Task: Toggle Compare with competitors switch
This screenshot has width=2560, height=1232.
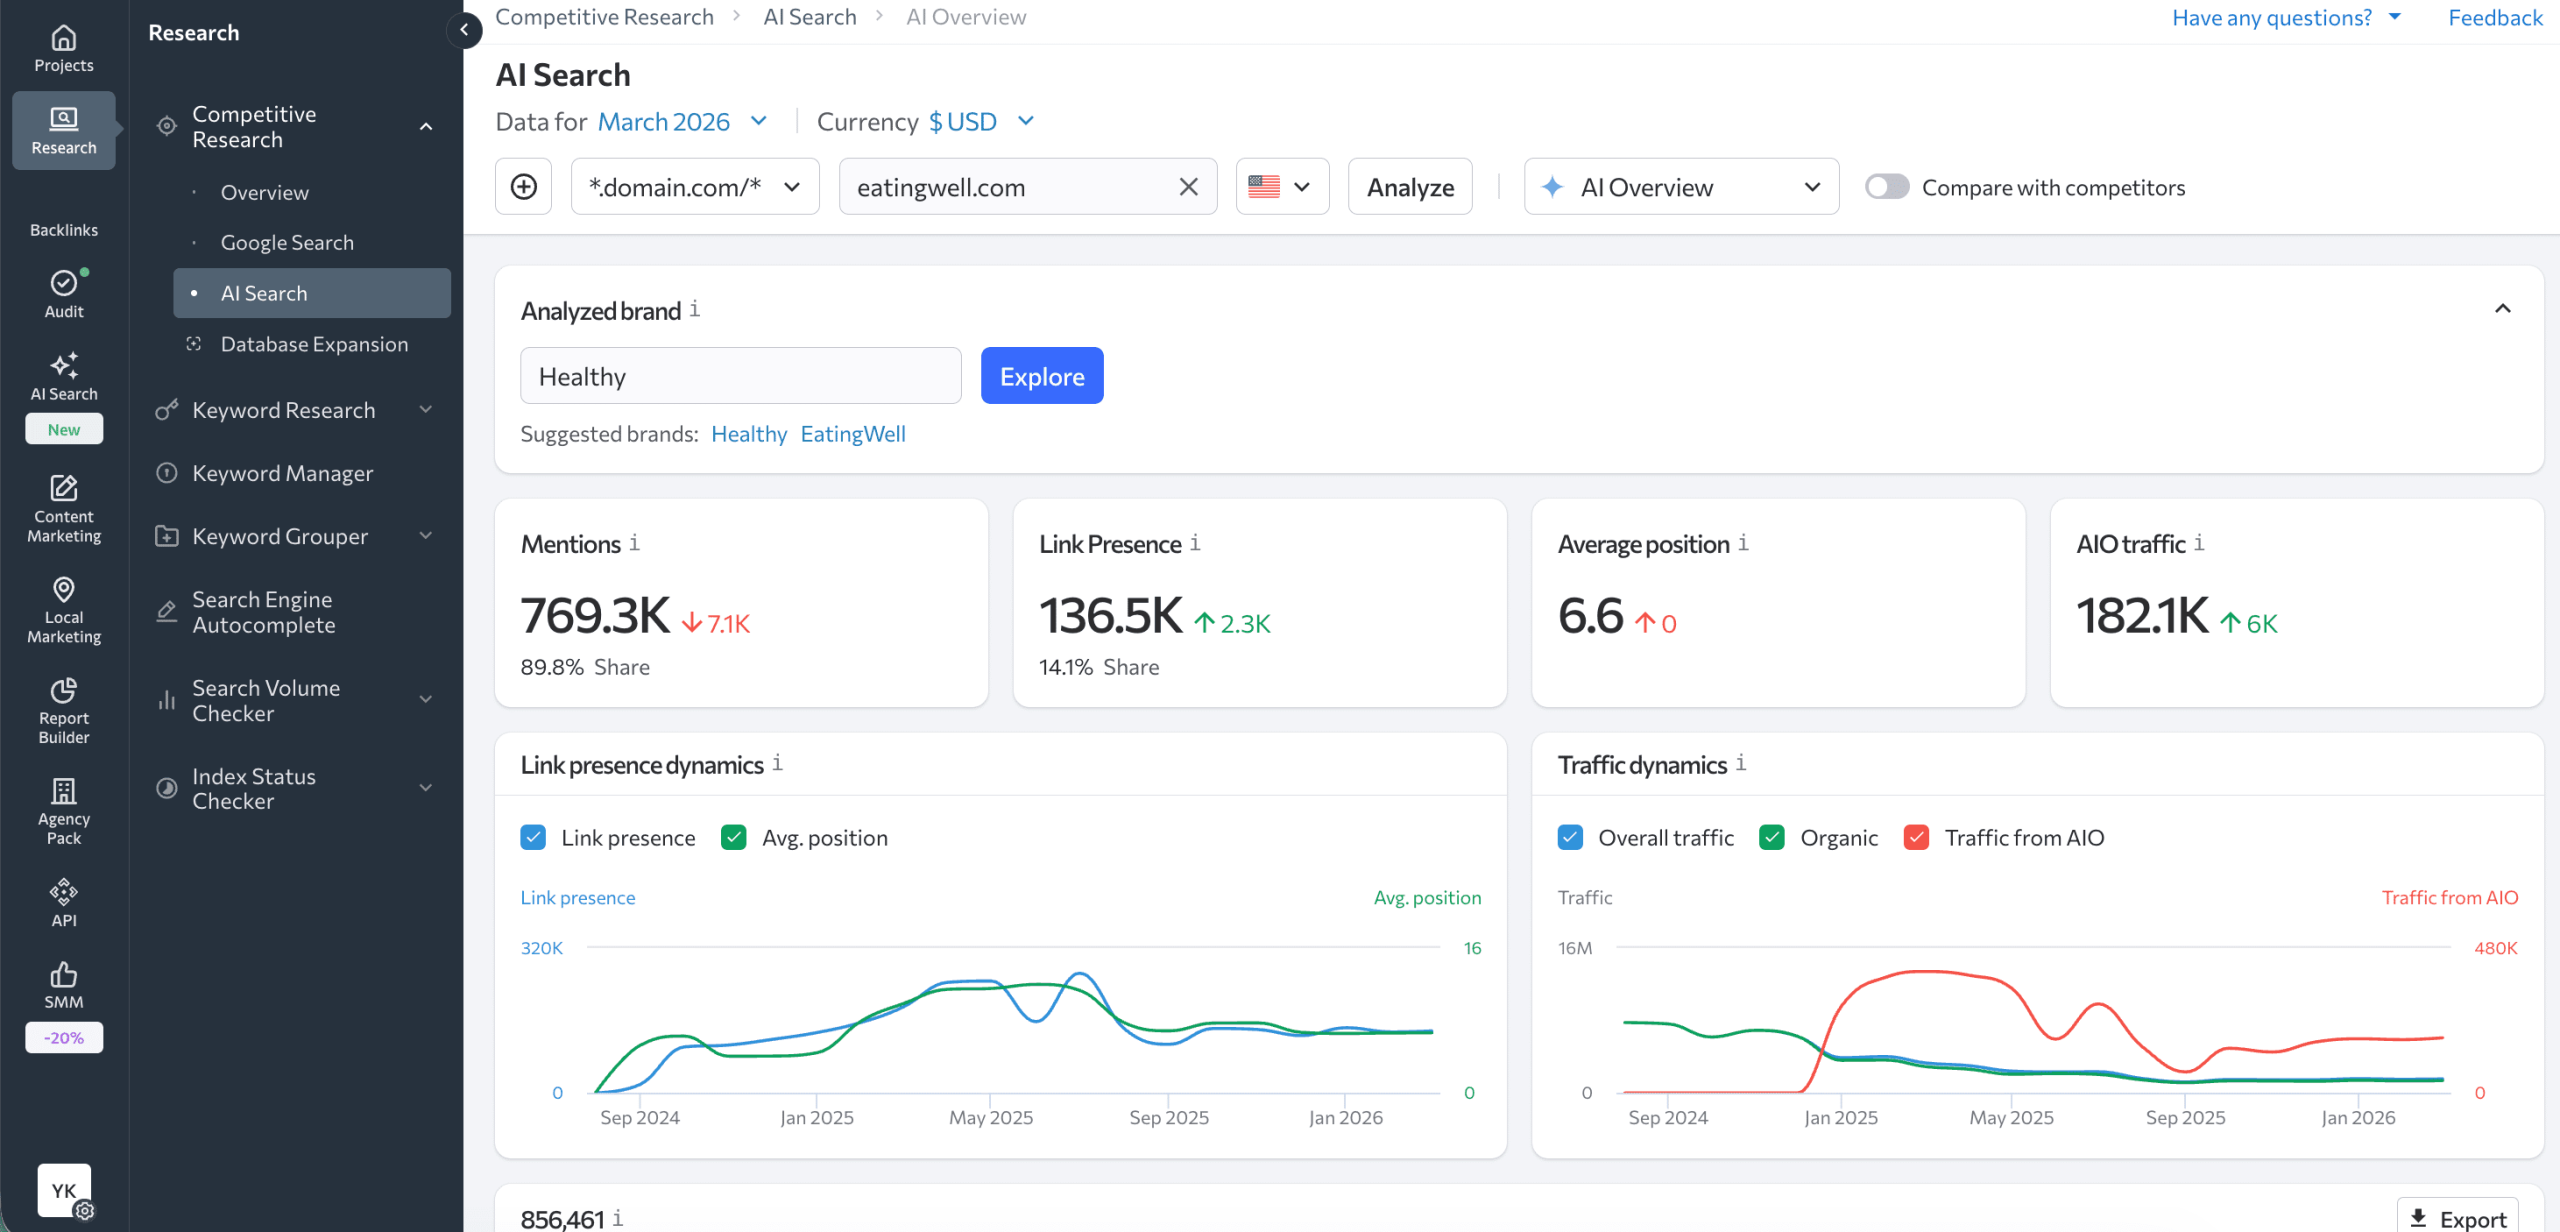Action: pyautogui.click(x=1886, y=187)
